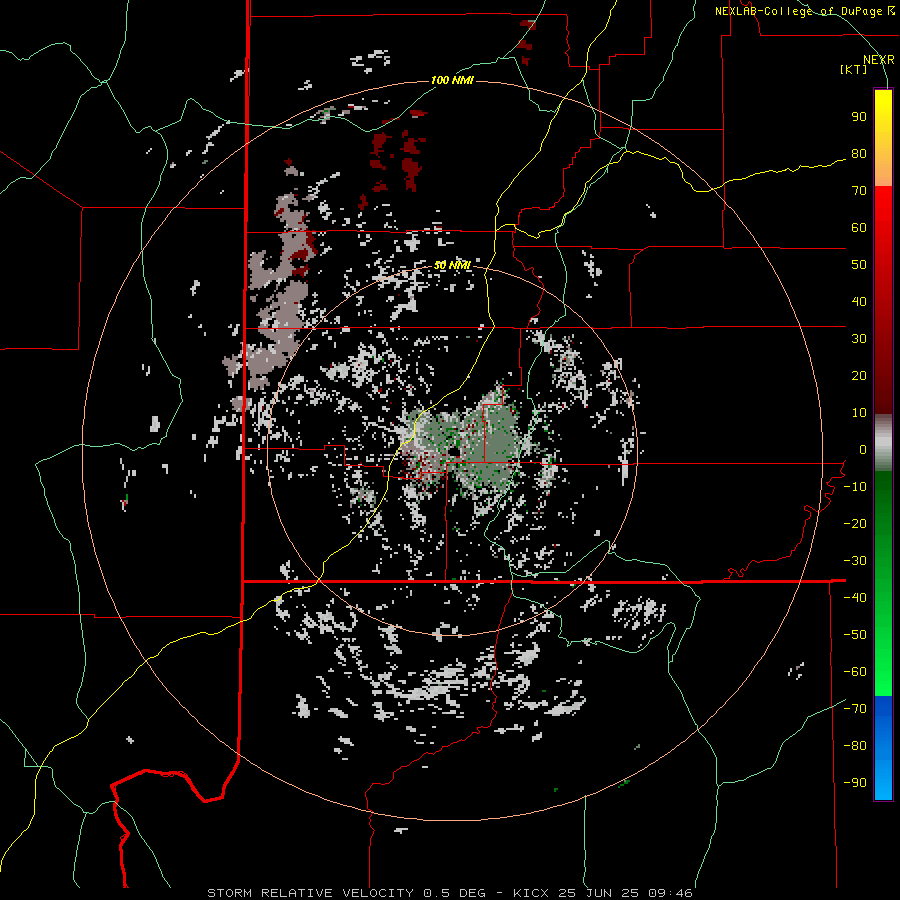Click the -70 value on the velocity scale
Screen dimensions: 900x900
tap(855, 709)
